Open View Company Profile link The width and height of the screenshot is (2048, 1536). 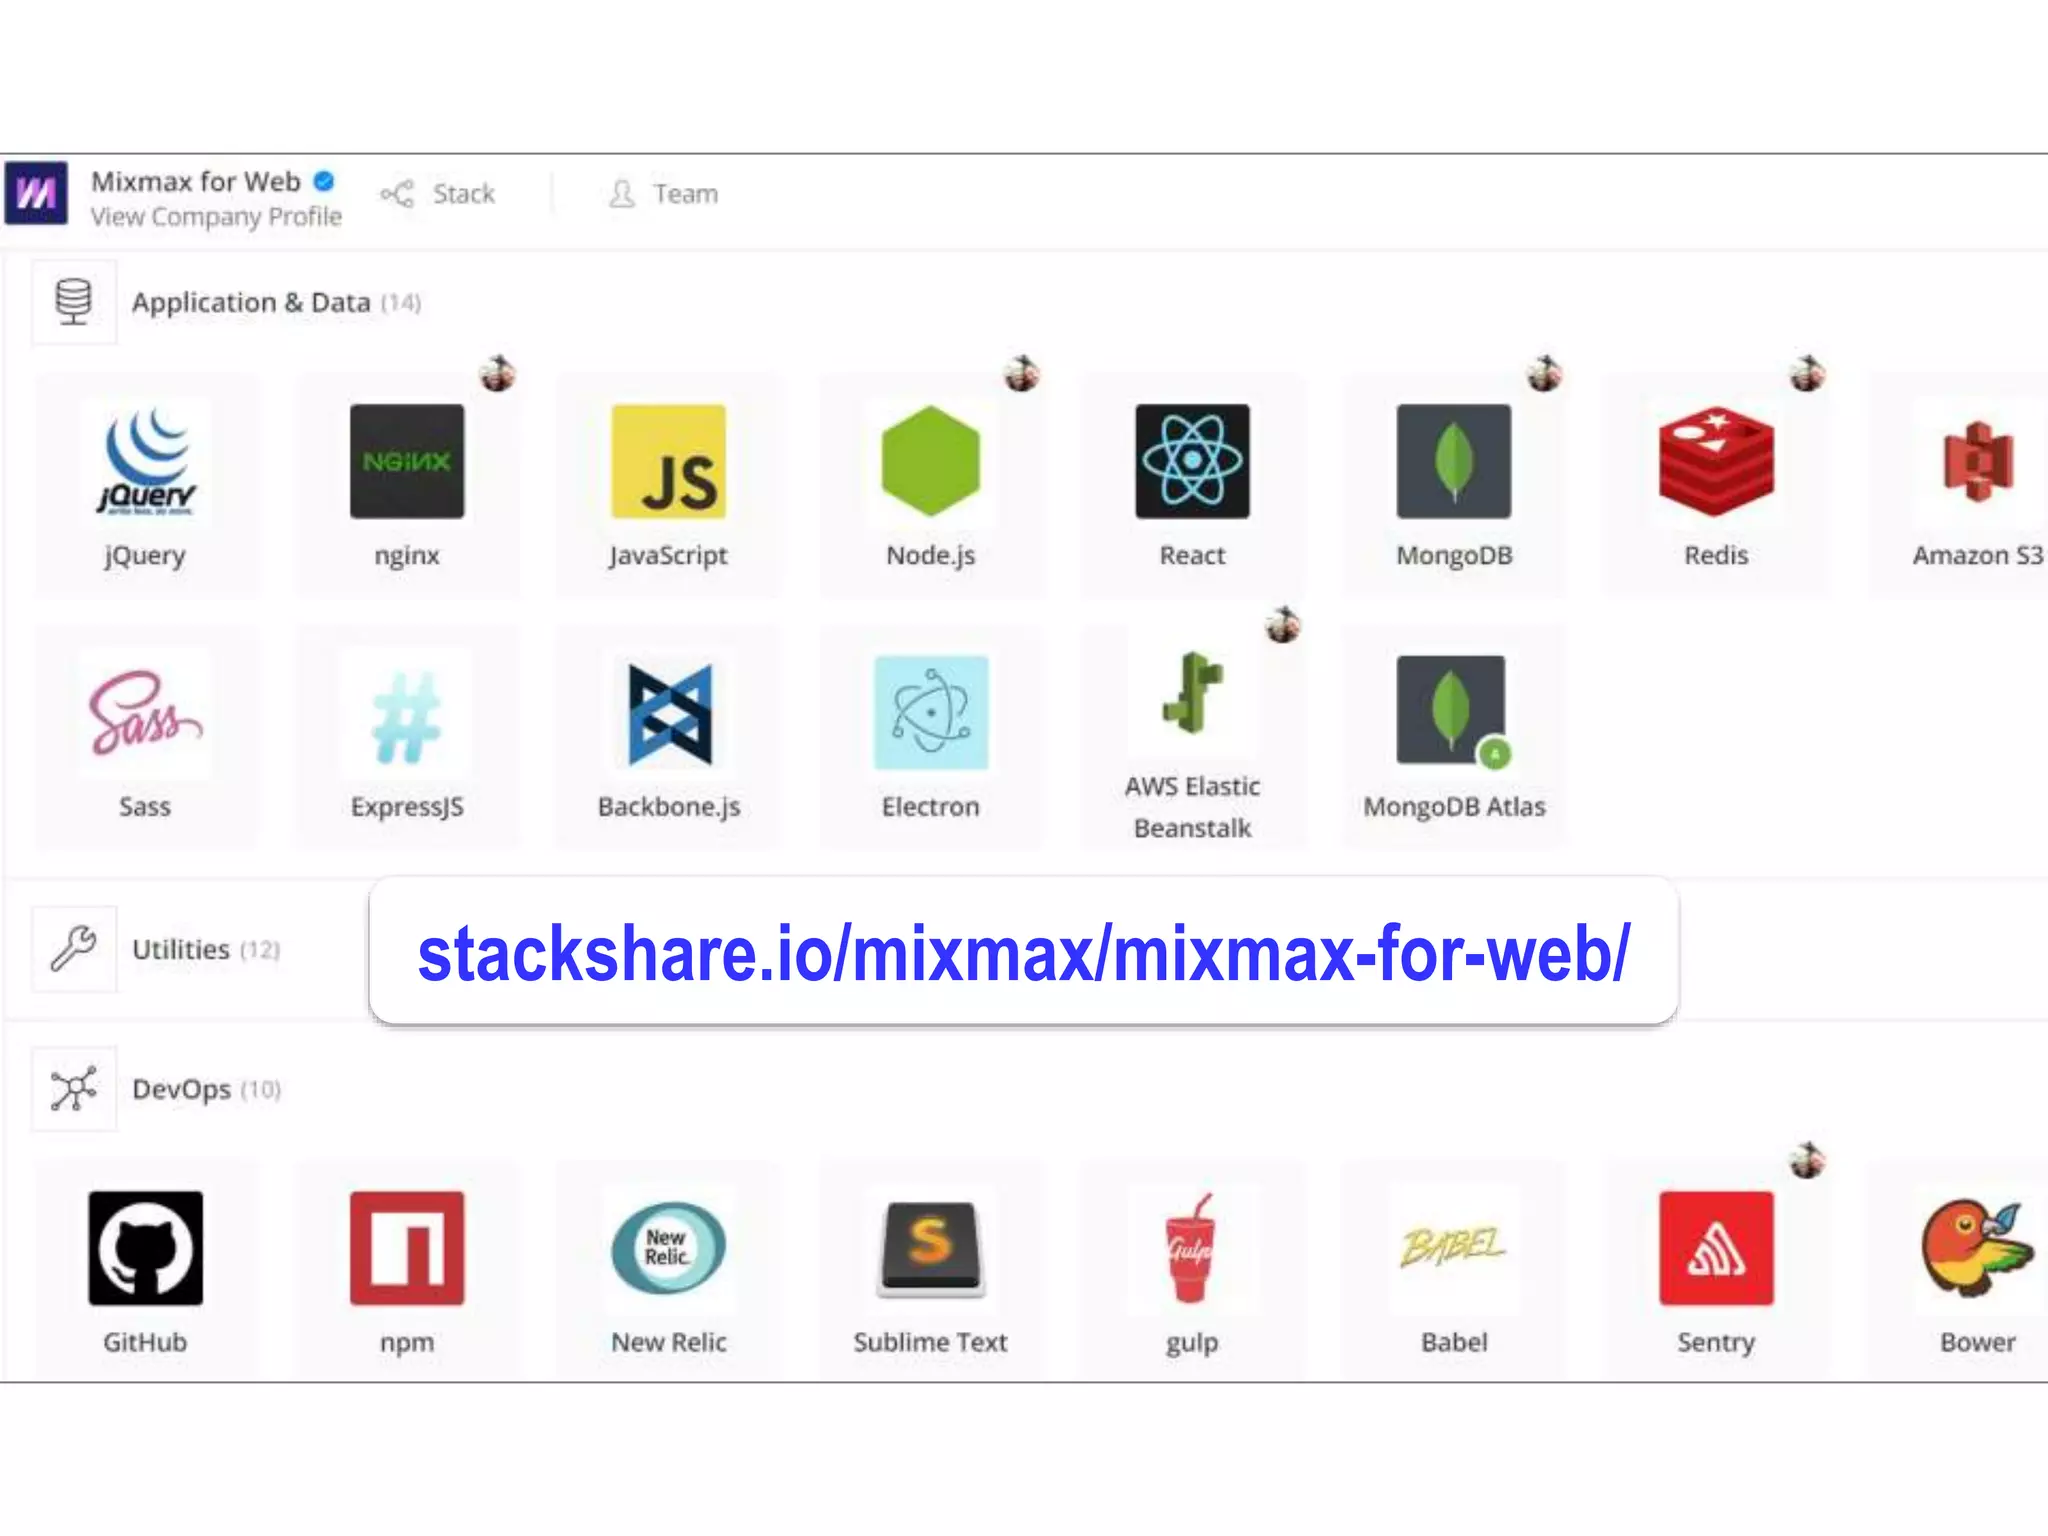point(216,217)
